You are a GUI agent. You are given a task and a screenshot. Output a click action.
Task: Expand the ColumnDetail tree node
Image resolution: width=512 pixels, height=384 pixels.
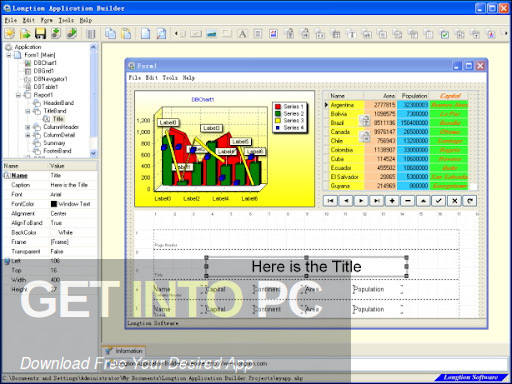(x=28, y=135)
